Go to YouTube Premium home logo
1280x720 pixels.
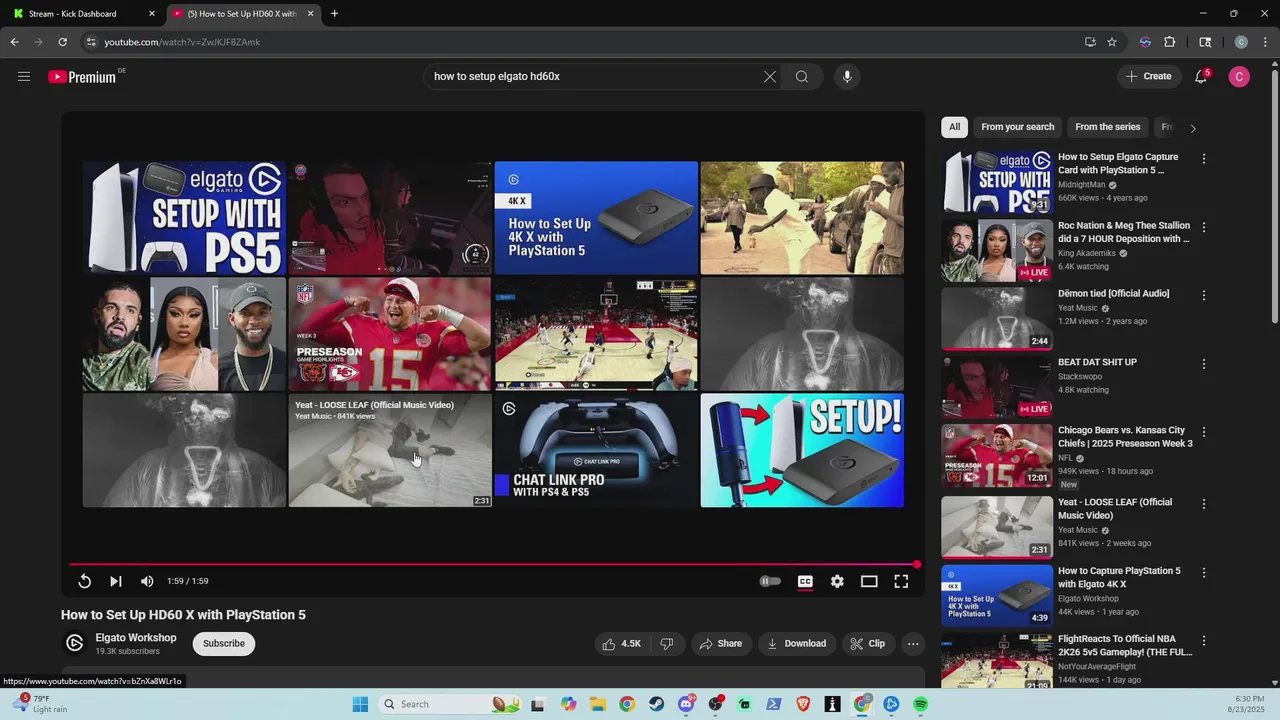[83, 77]
